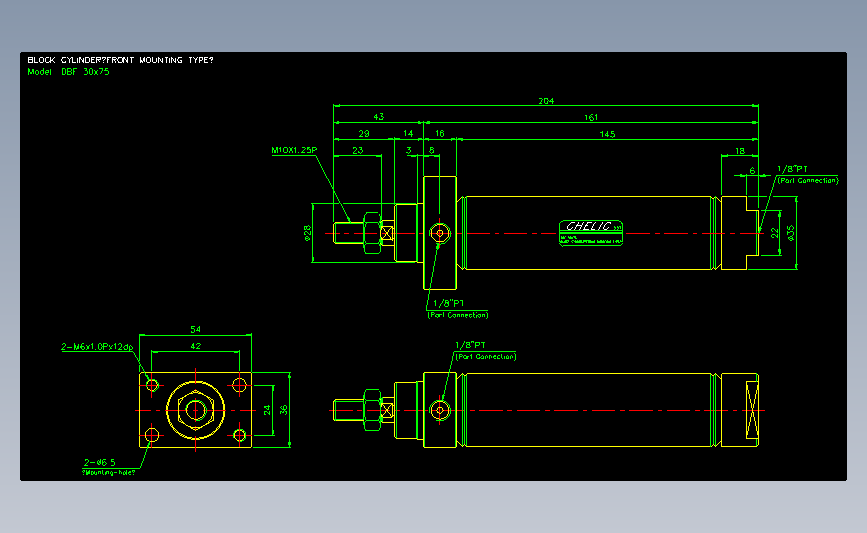Screen dimensions: 867x533
Task: Select the CHELIC nameplate on the cylinder
Action: point(591,233)
